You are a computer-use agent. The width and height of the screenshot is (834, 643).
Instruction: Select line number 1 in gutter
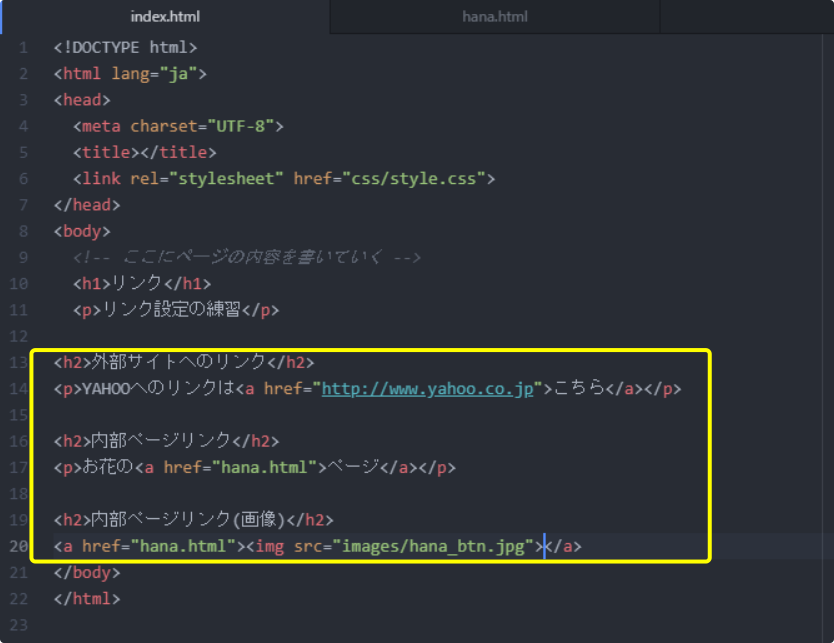click(x=23, y=48)
